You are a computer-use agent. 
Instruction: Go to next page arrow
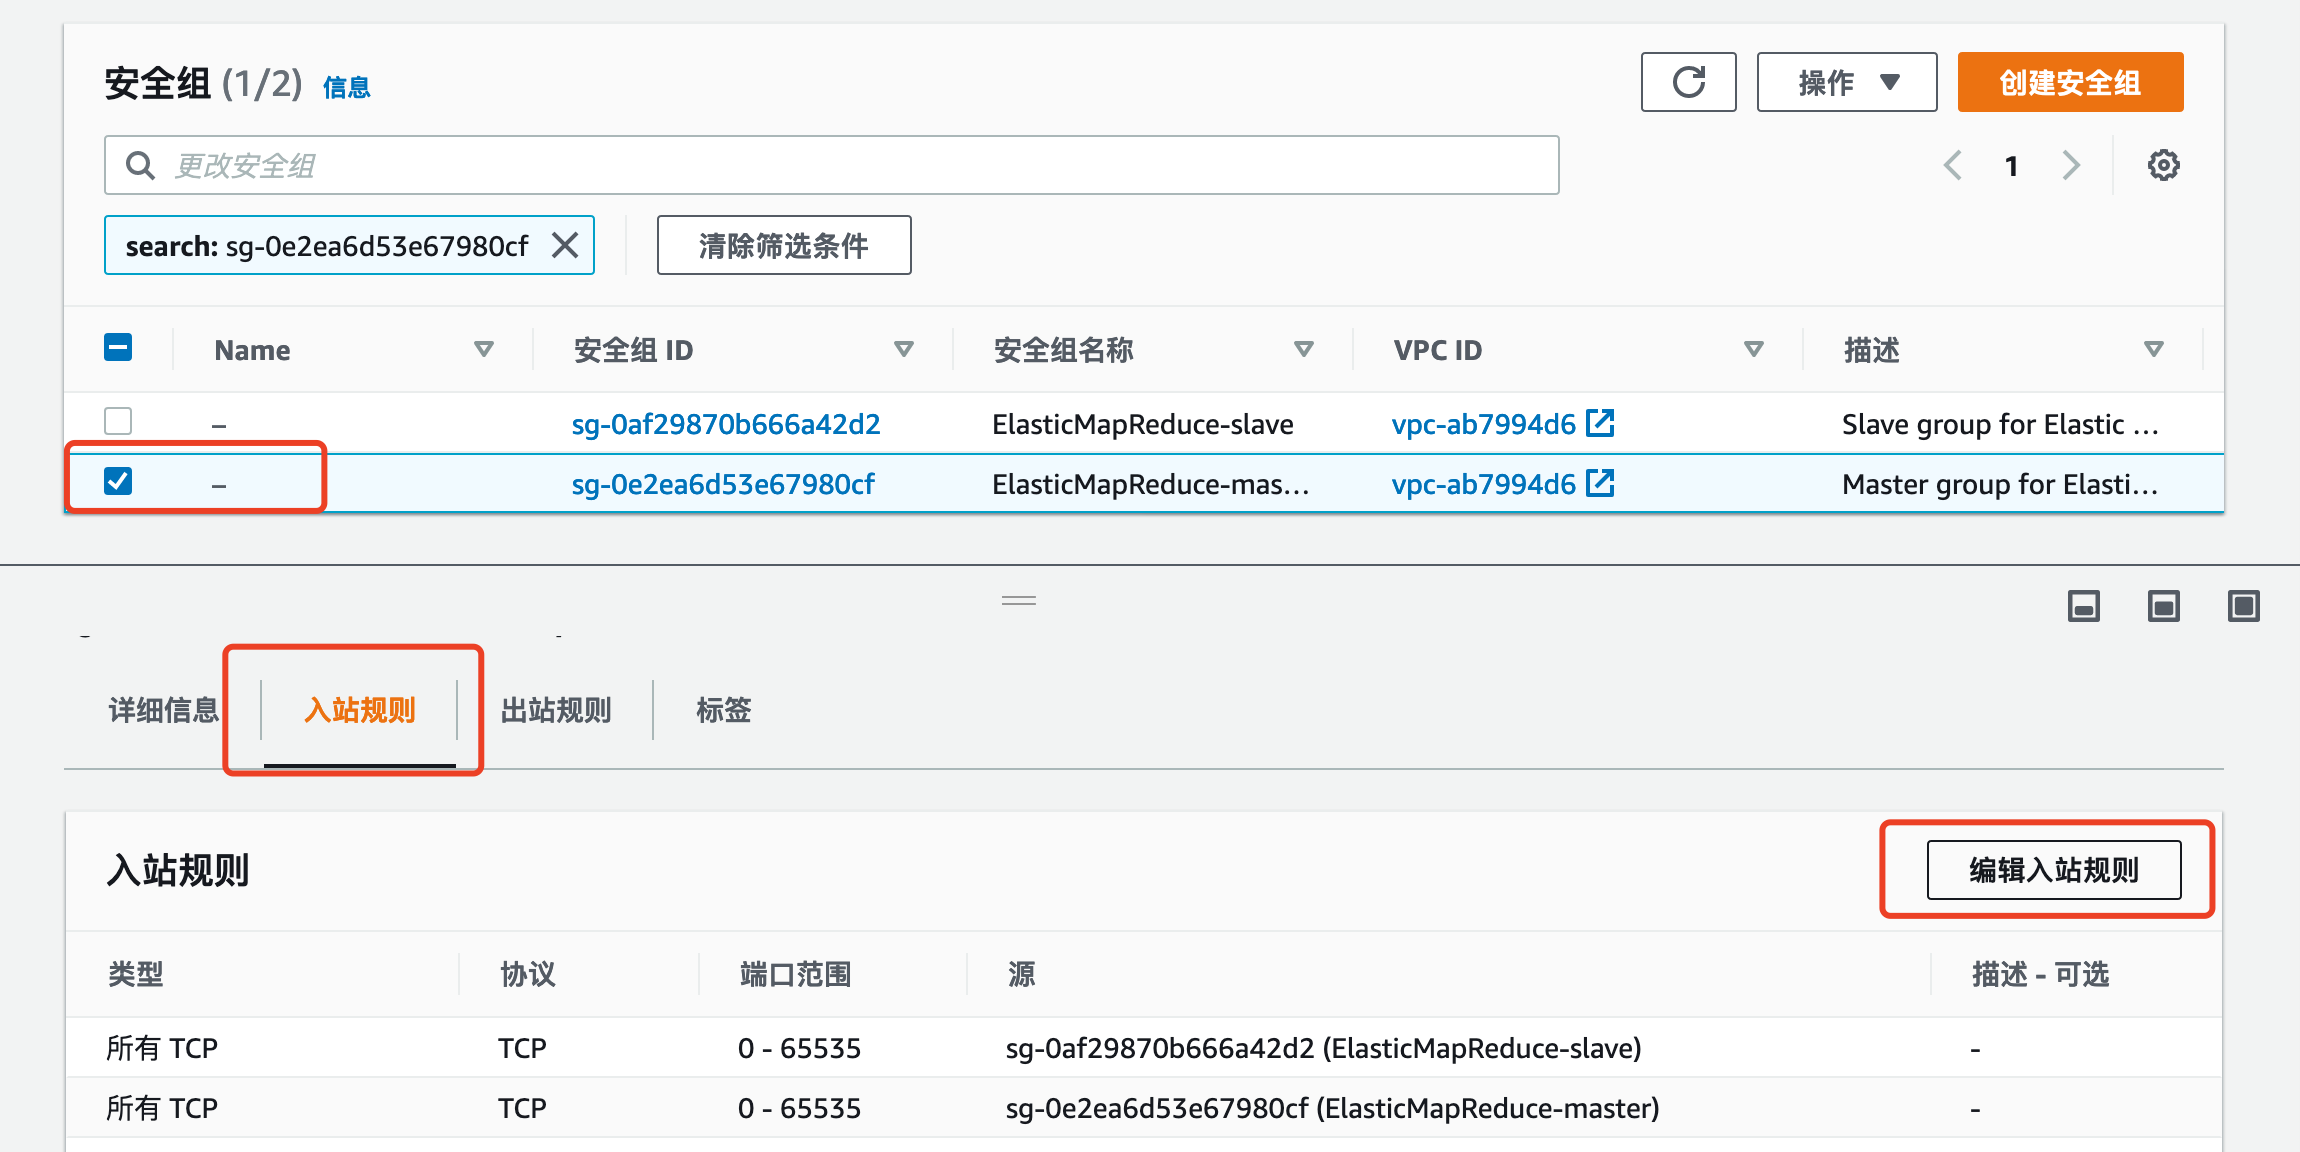(x=2070, y=165)
